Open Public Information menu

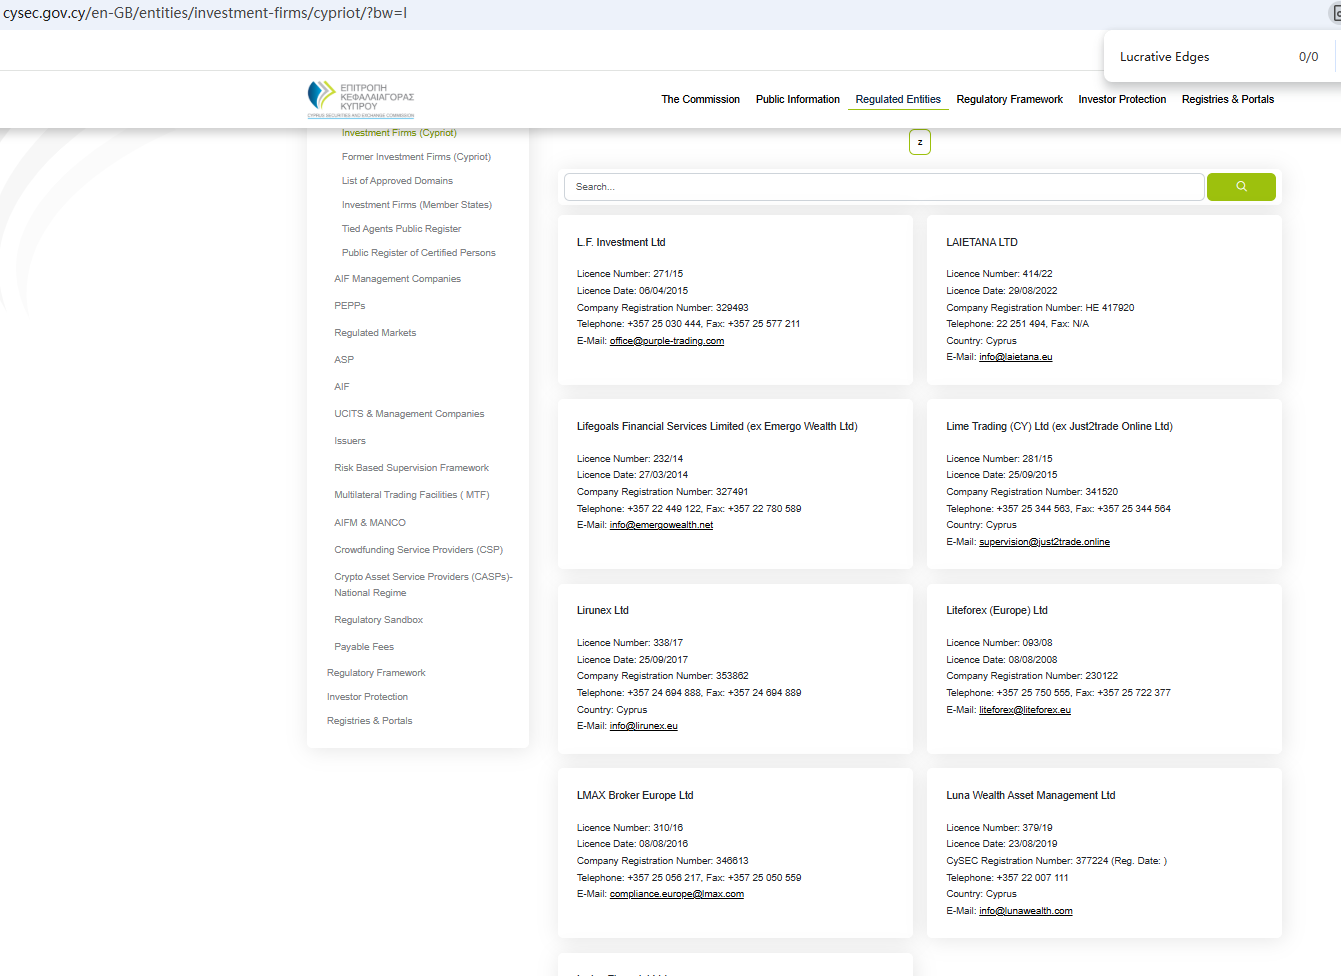coord(797,100)
